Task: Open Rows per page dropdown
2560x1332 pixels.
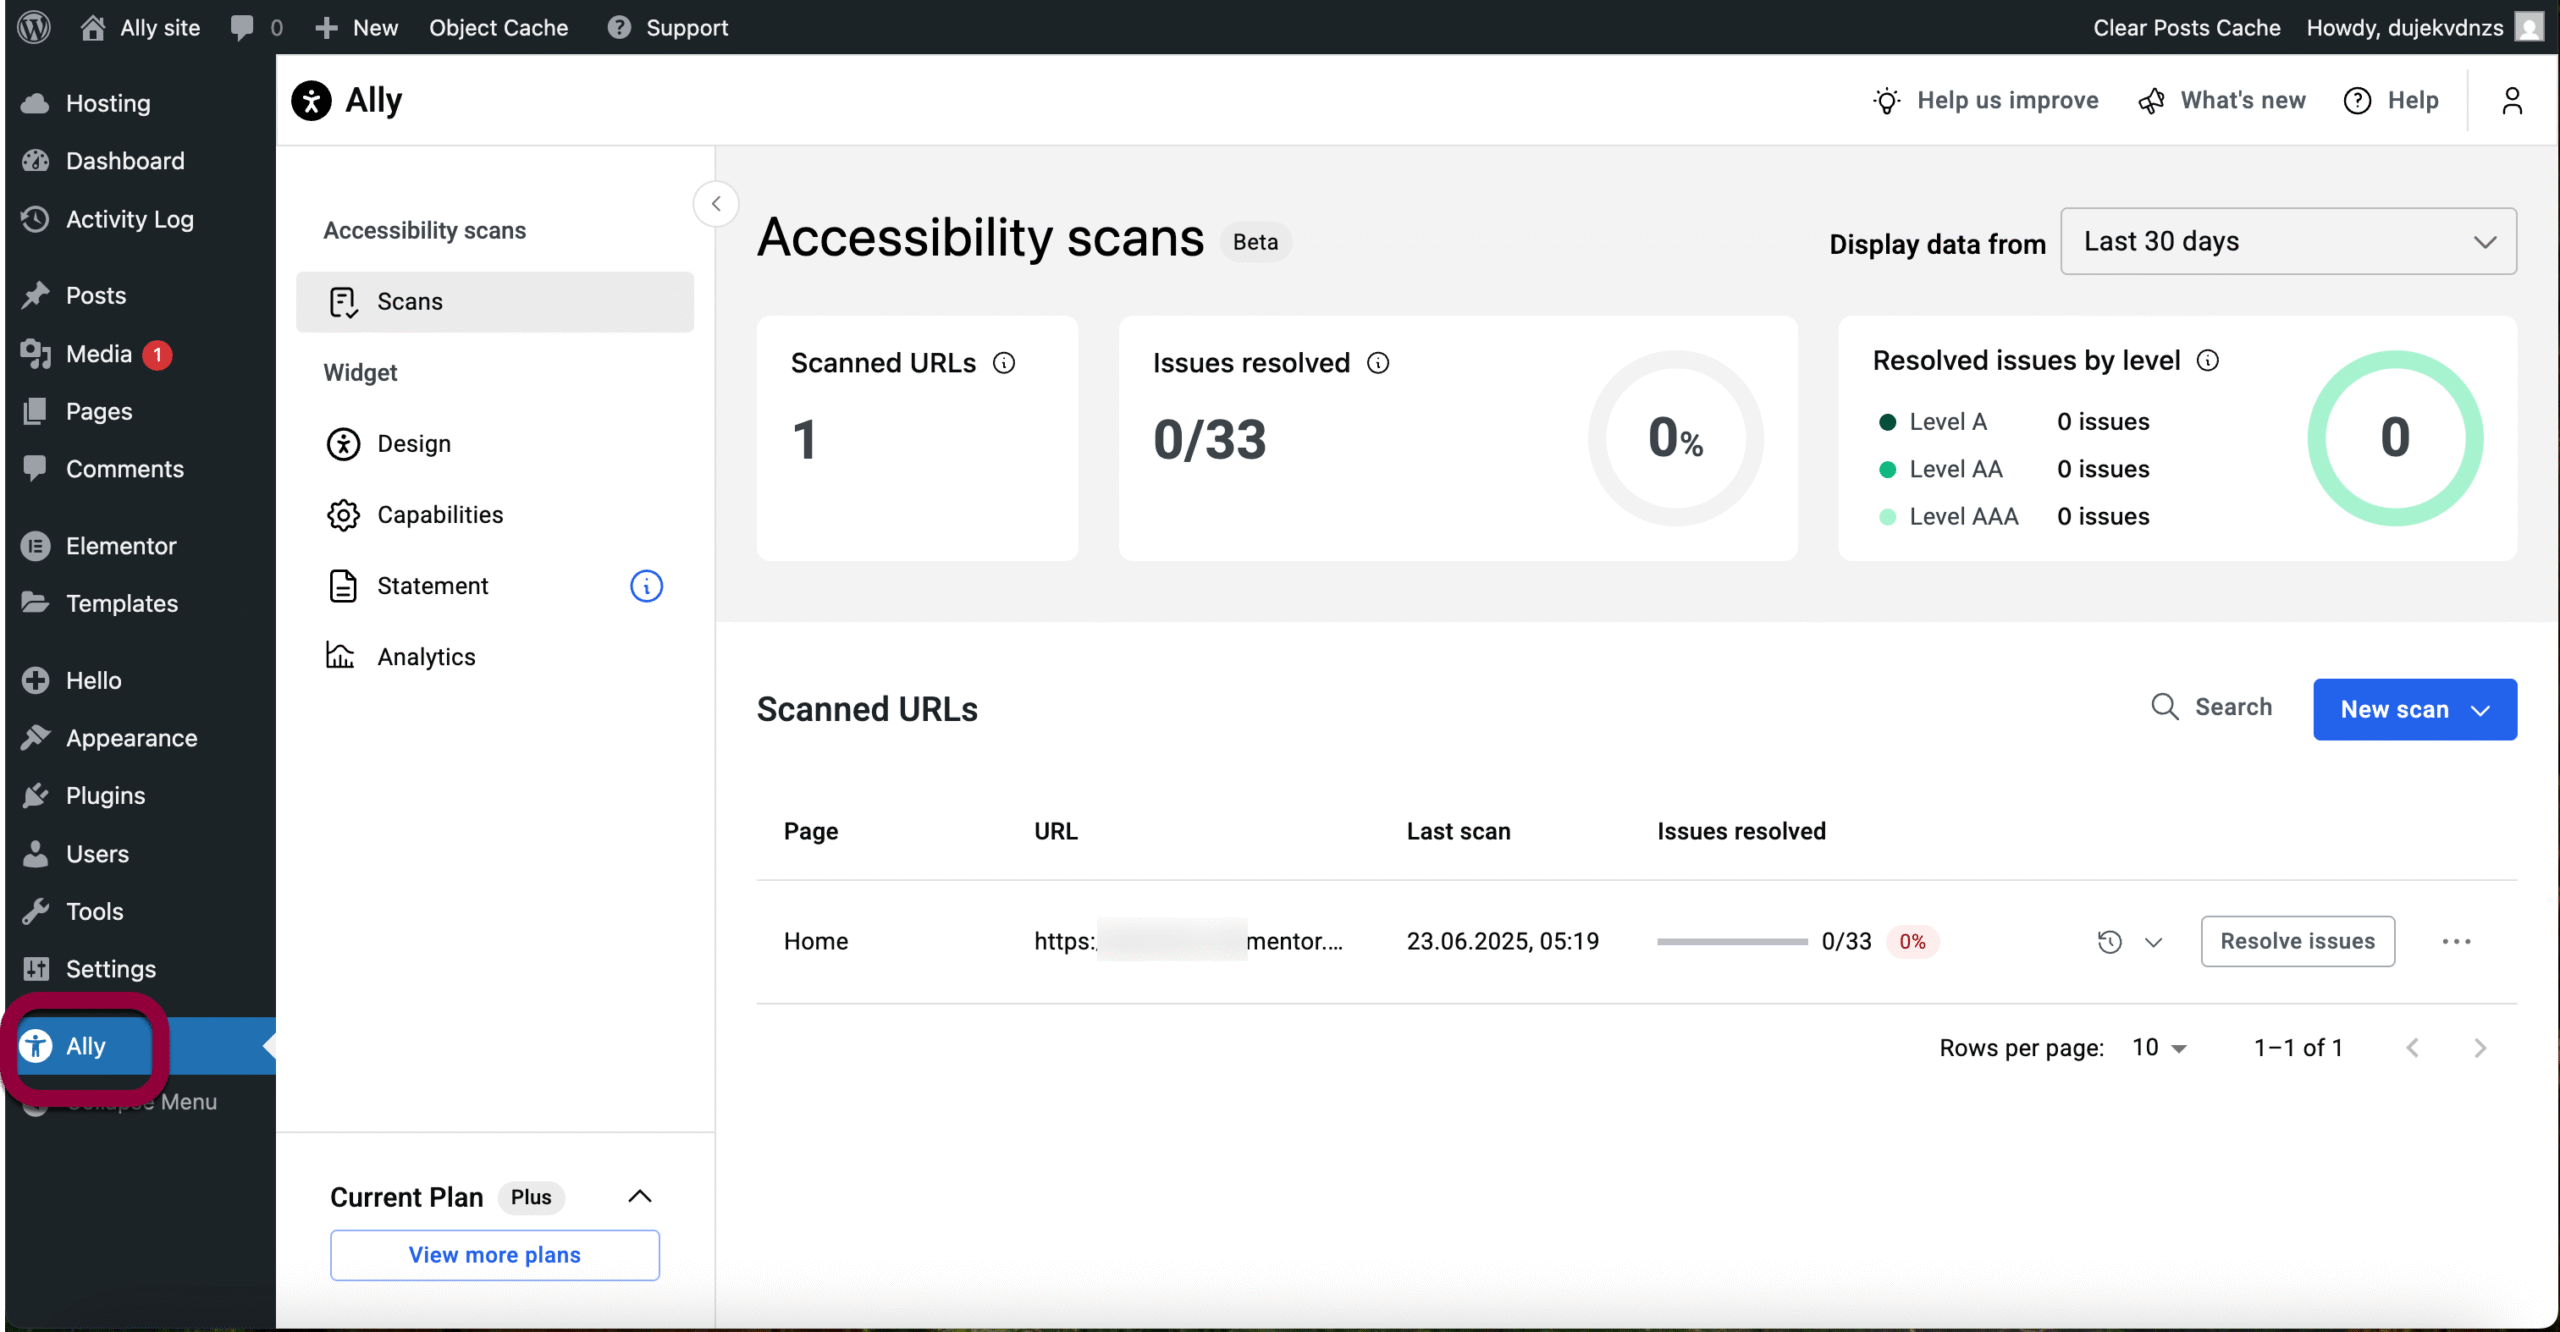Action: click(2160, 1047)
